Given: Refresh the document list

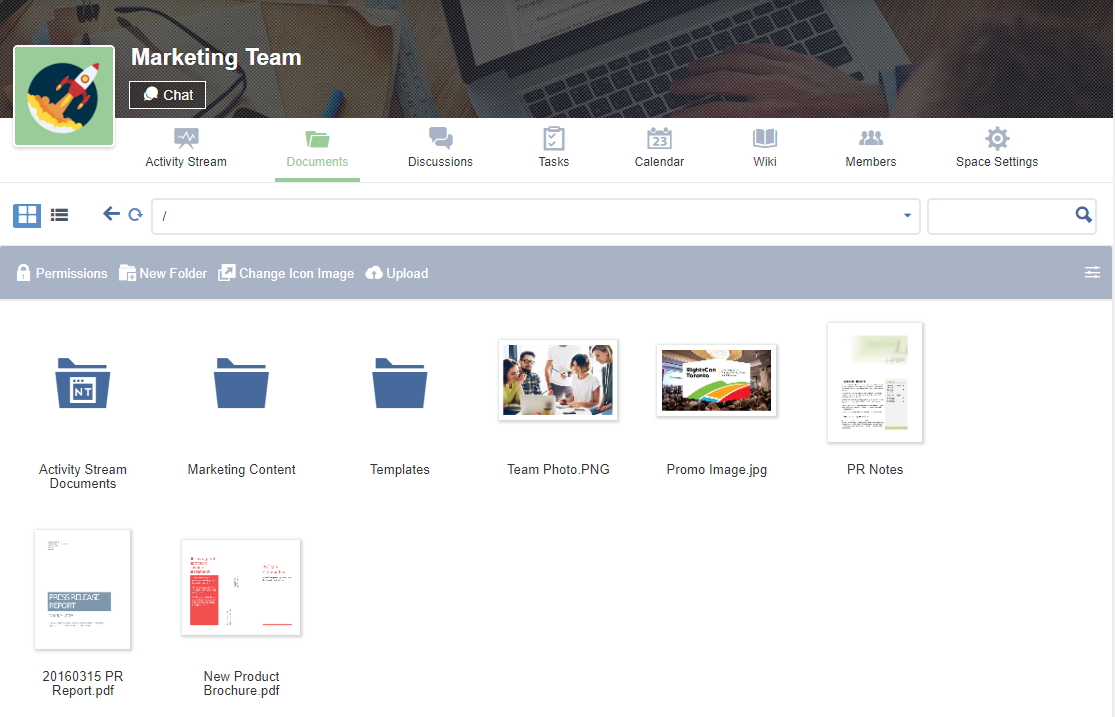Looking at the screenshot, I should click(135, 215).
